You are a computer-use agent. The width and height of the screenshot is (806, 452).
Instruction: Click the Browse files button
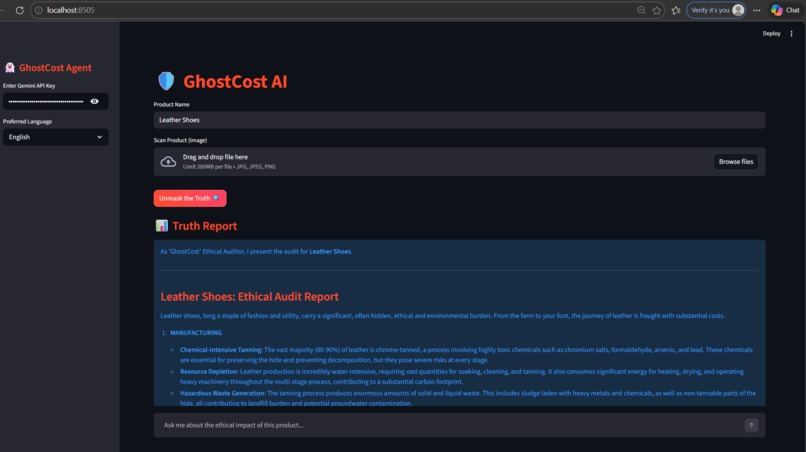[736, 161]
